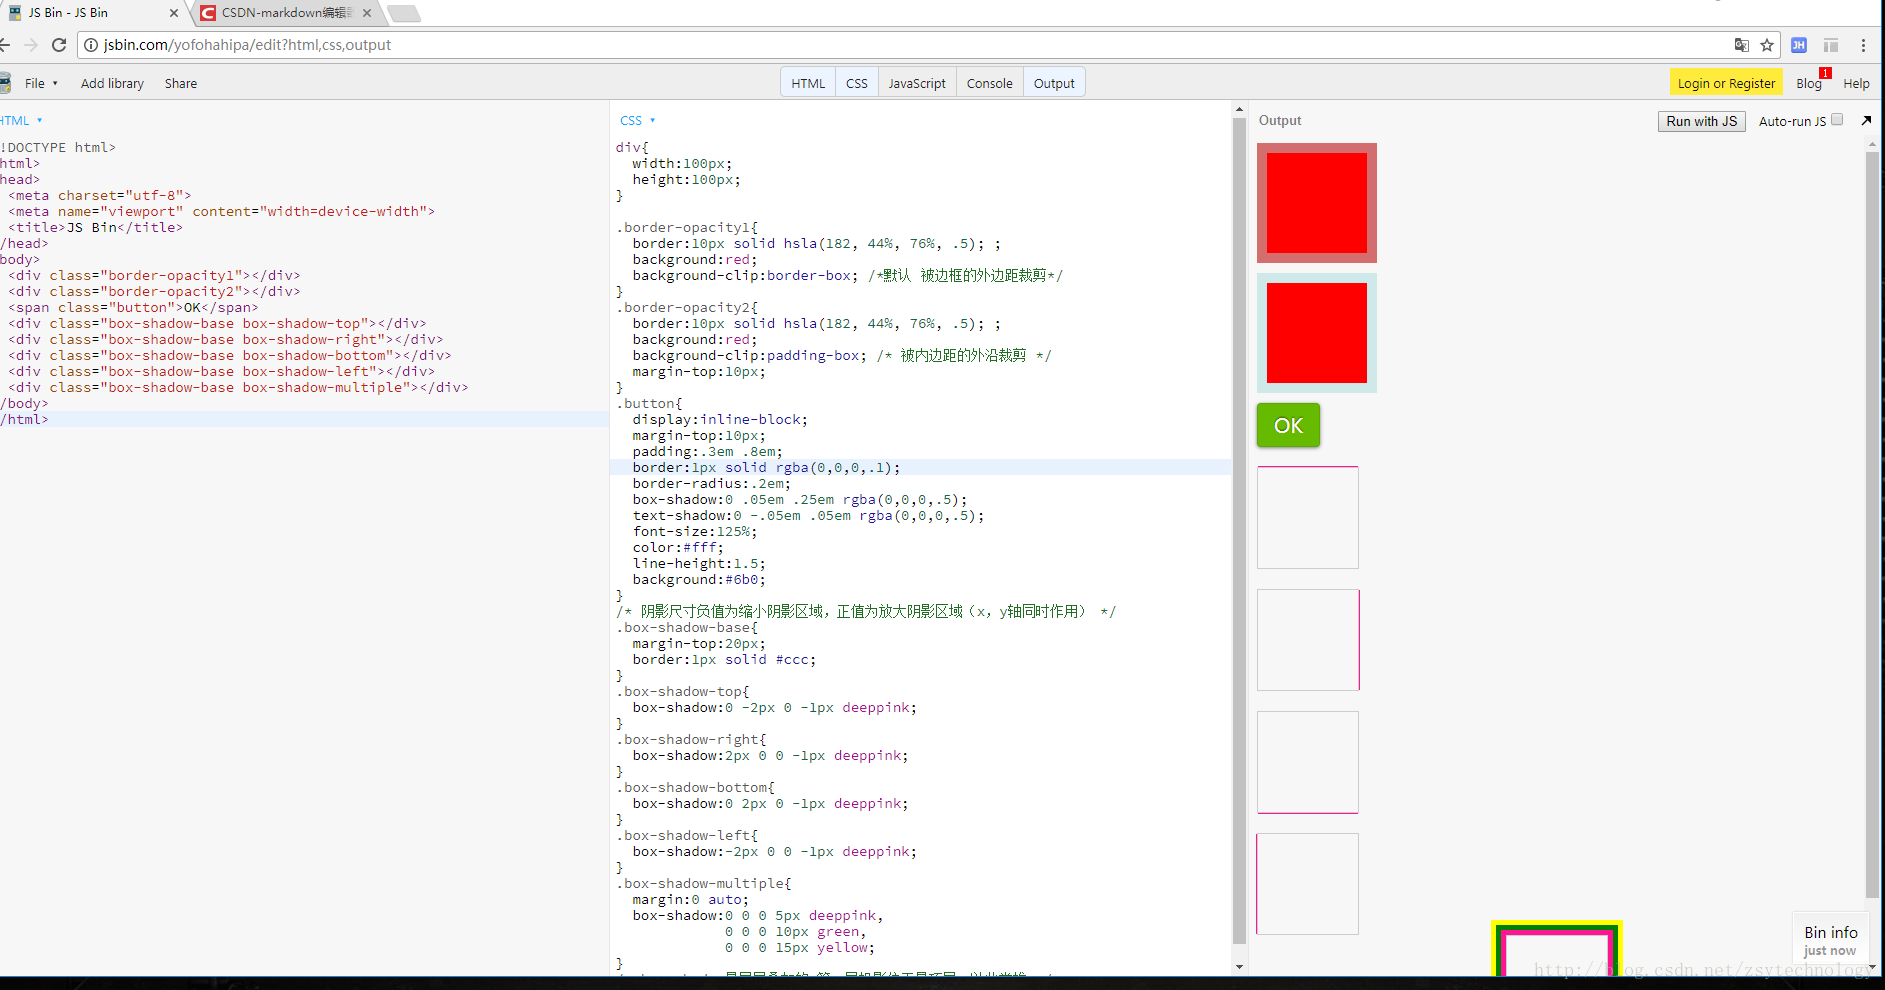The image size is (1885, 990).
Task: Click the gray extension icon beside JH
Action: (x=1831, y=45)
